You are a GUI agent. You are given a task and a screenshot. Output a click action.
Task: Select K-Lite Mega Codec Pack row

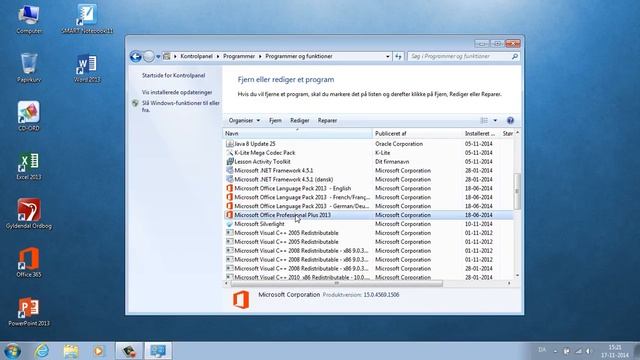coord(369,153)
